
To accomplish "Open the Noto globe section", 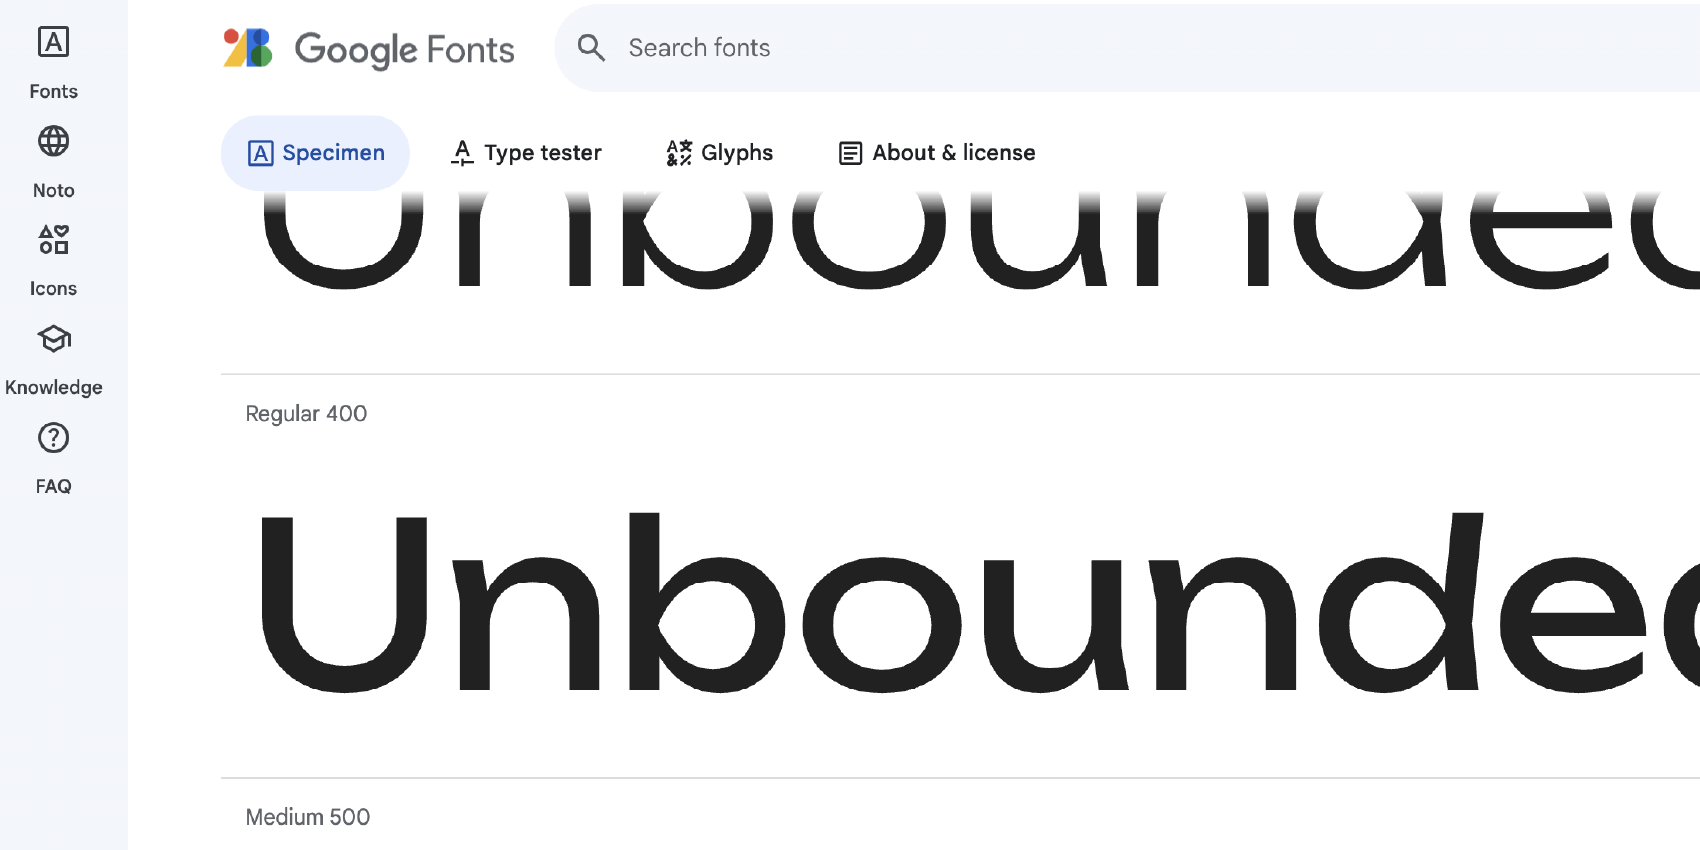I will tap(53, 162).
